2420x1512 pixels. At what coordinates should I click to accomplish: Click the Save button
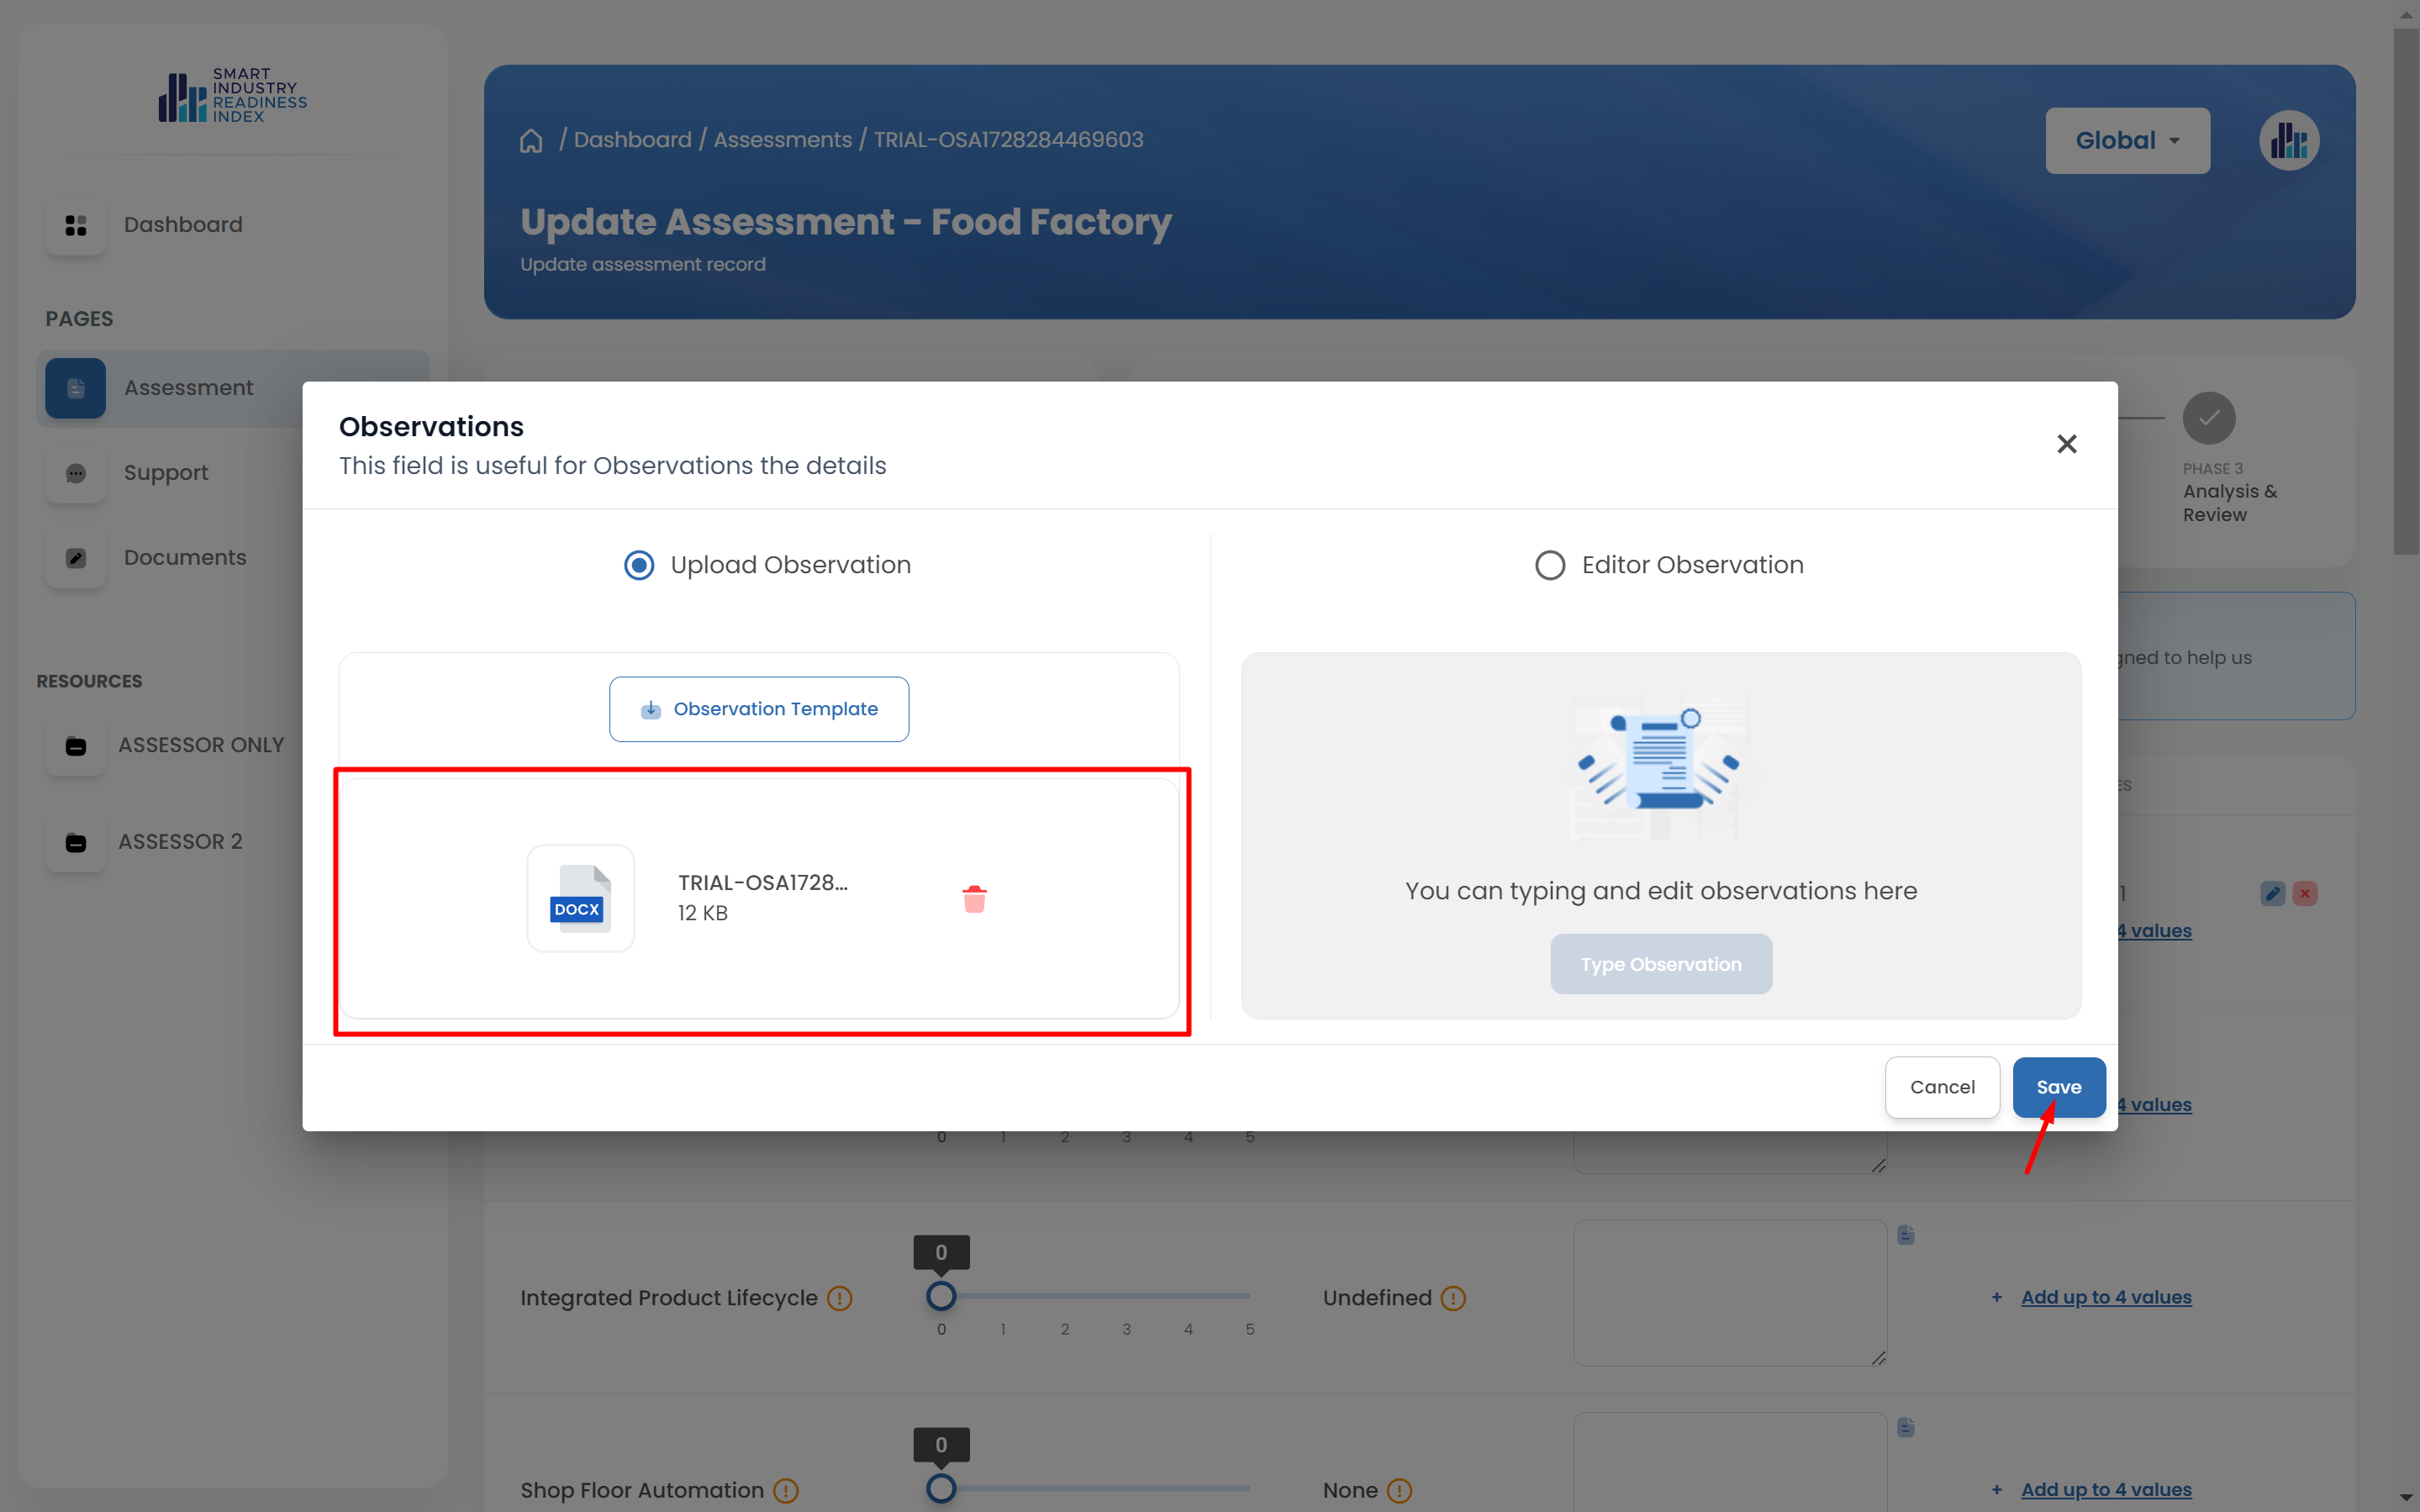click(x=2058, y=1087)
